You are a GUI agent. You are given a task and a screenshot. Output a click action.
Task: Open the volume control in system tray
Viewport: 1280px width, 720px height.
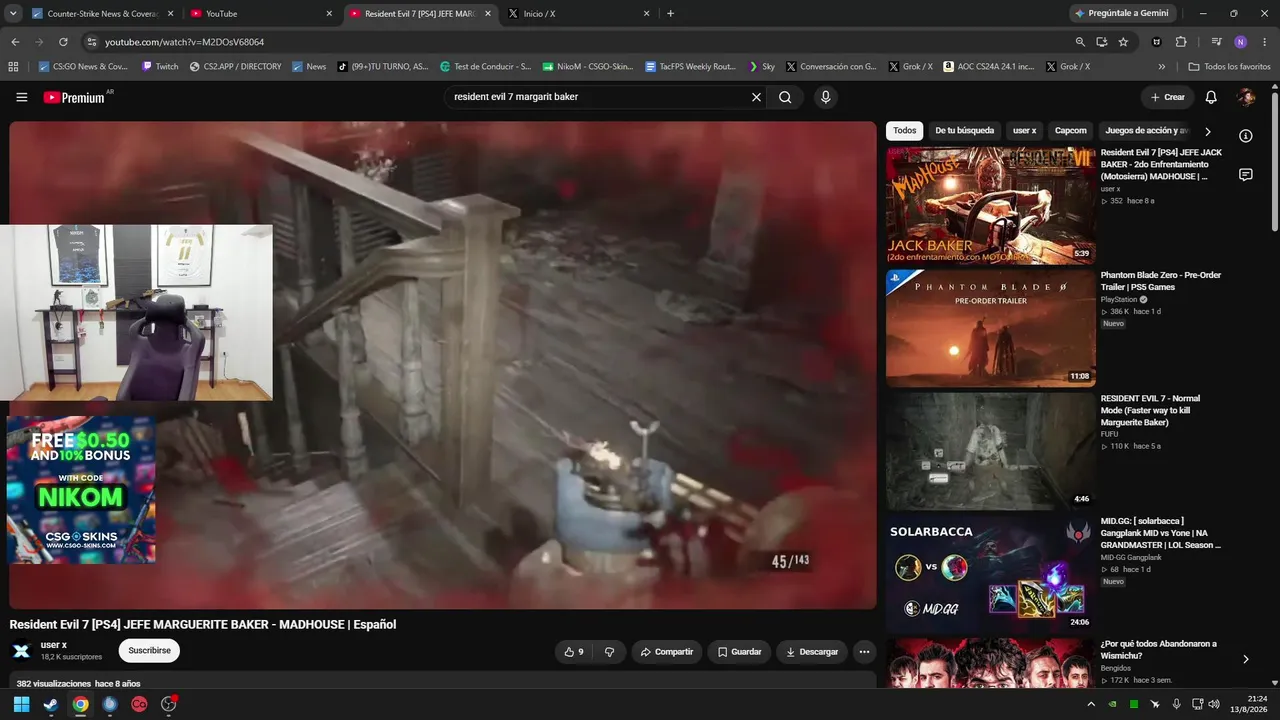coord(1214,704)
